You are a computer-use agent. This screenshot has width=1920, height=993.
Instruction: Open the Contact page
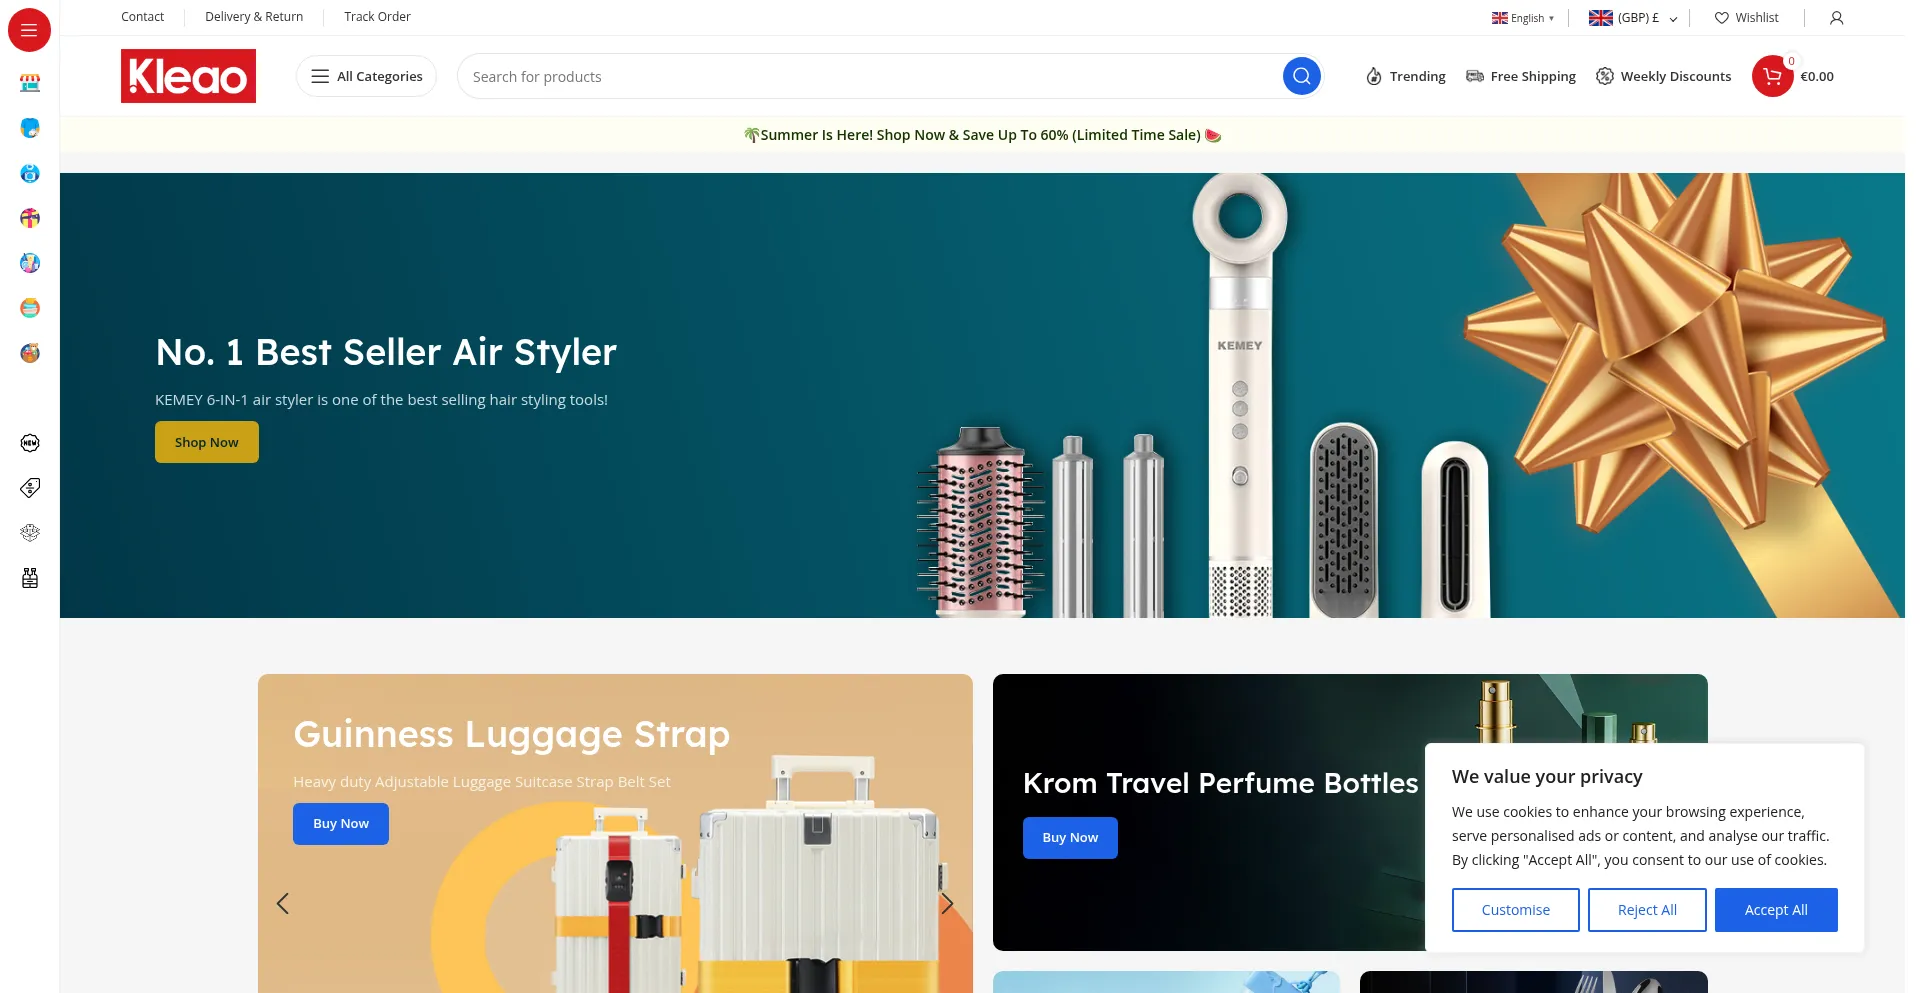point(142,17)
